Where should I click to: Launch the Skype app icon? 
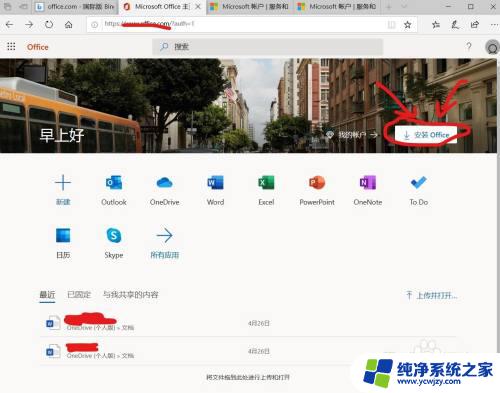tap(114, 235)
